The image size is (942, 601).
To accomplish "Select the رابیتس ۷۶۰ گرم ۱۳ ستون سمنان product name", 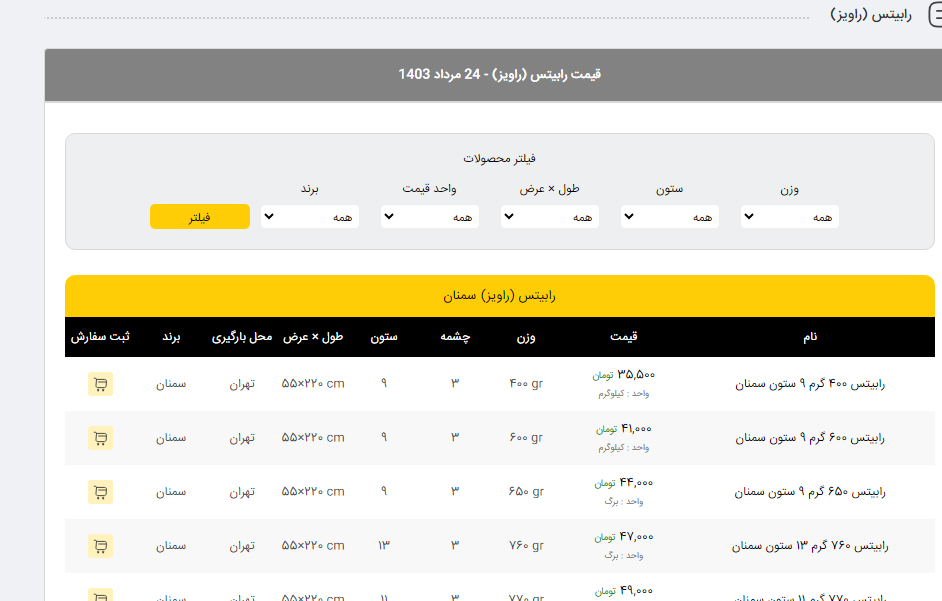I will 810,546.
